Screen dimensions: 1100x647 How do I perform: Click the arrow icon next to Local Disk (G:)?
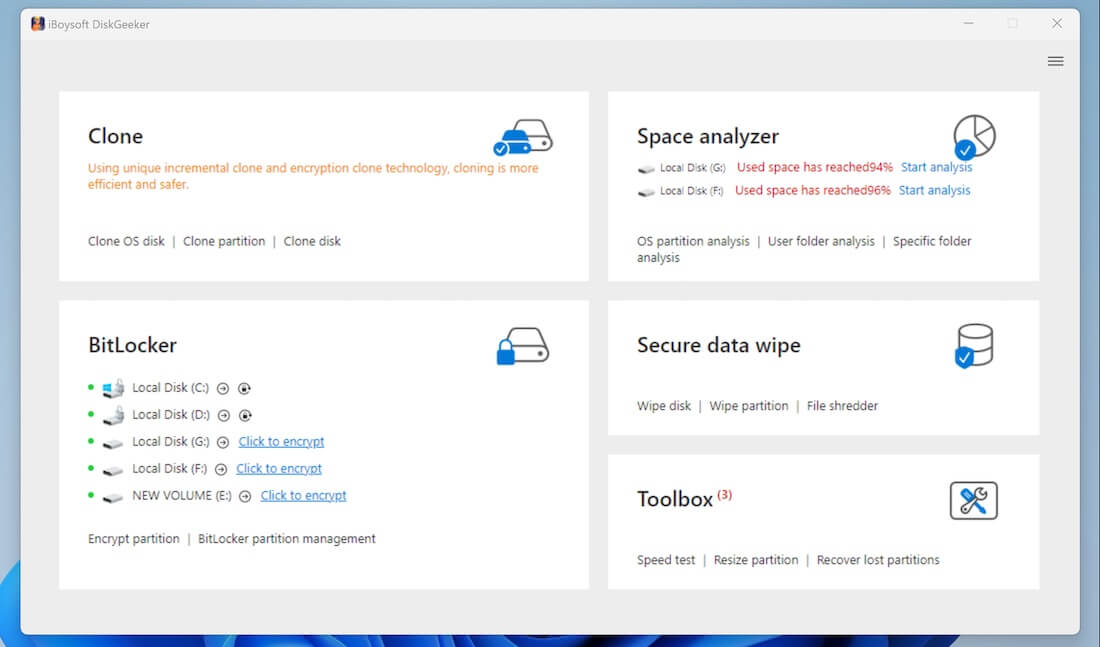(x=223, y=442)
